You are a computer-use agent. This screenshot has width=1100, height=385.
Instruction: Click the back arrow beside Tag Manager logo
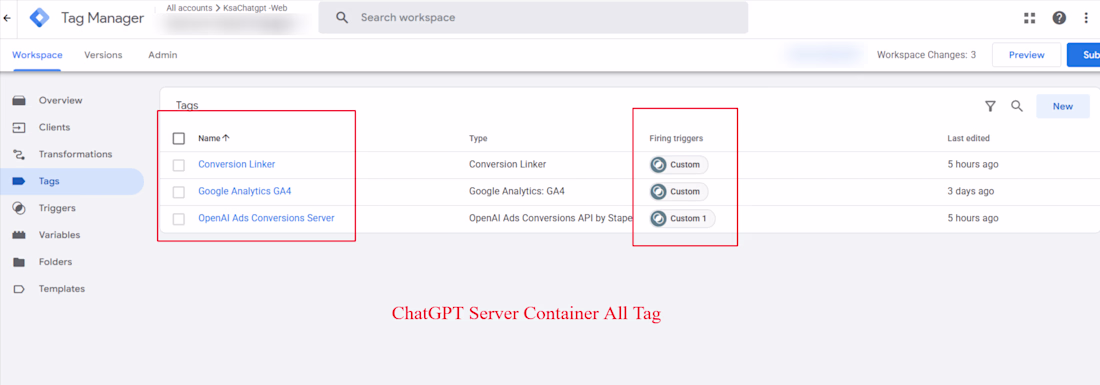[x=7, y=18]
